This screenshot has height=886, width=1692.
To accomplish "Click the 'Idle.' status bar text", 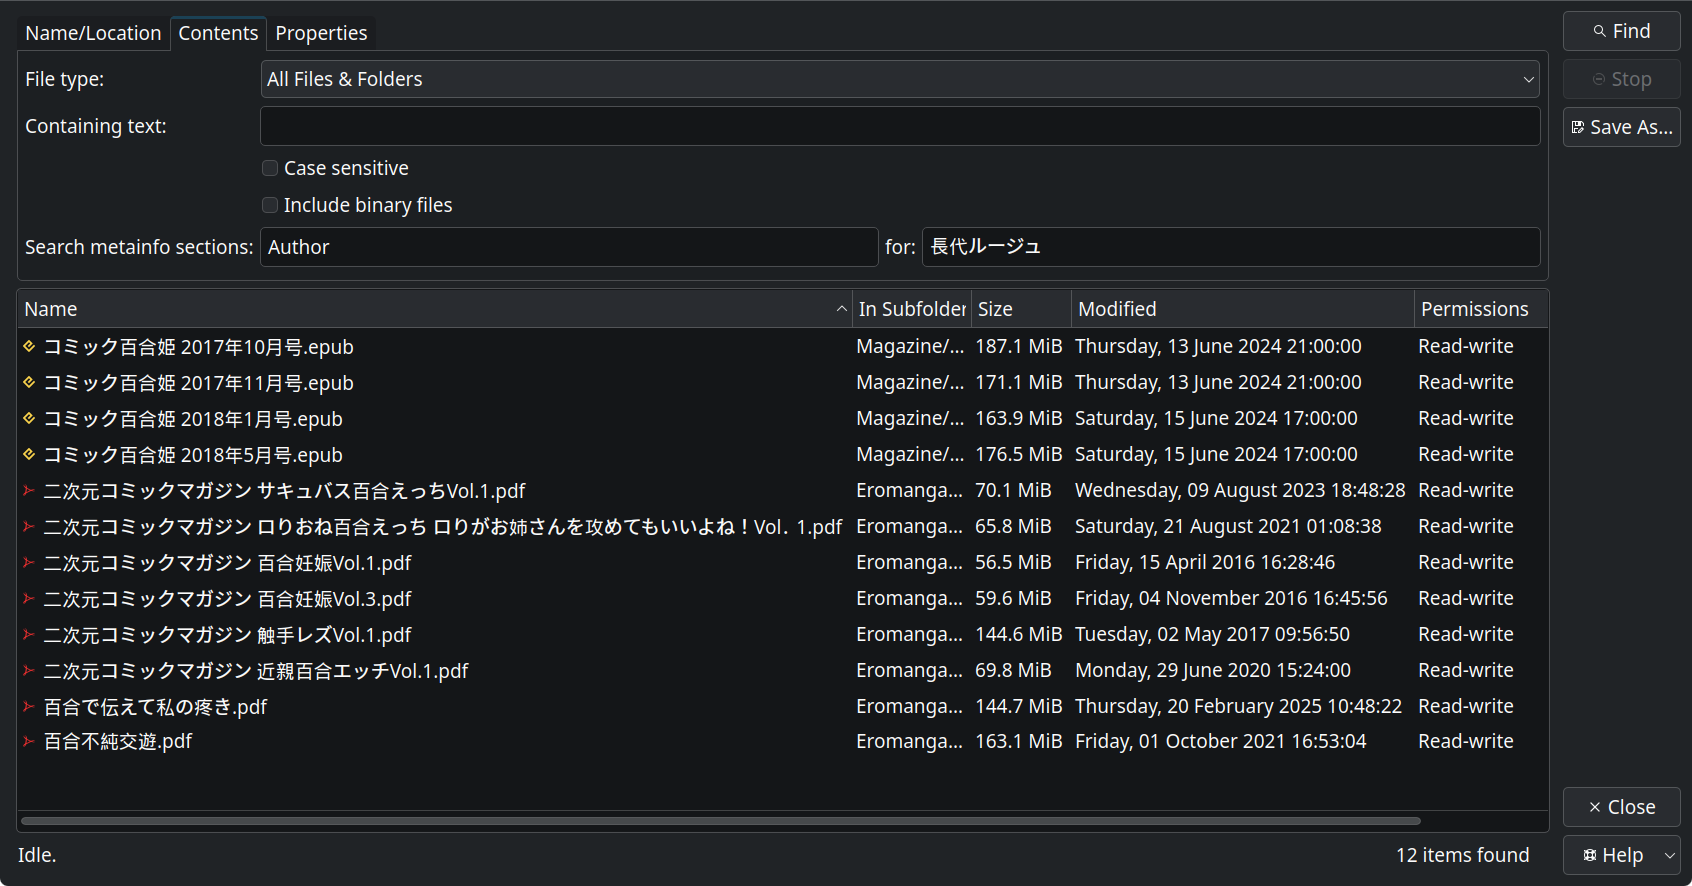I will (37, 855).
